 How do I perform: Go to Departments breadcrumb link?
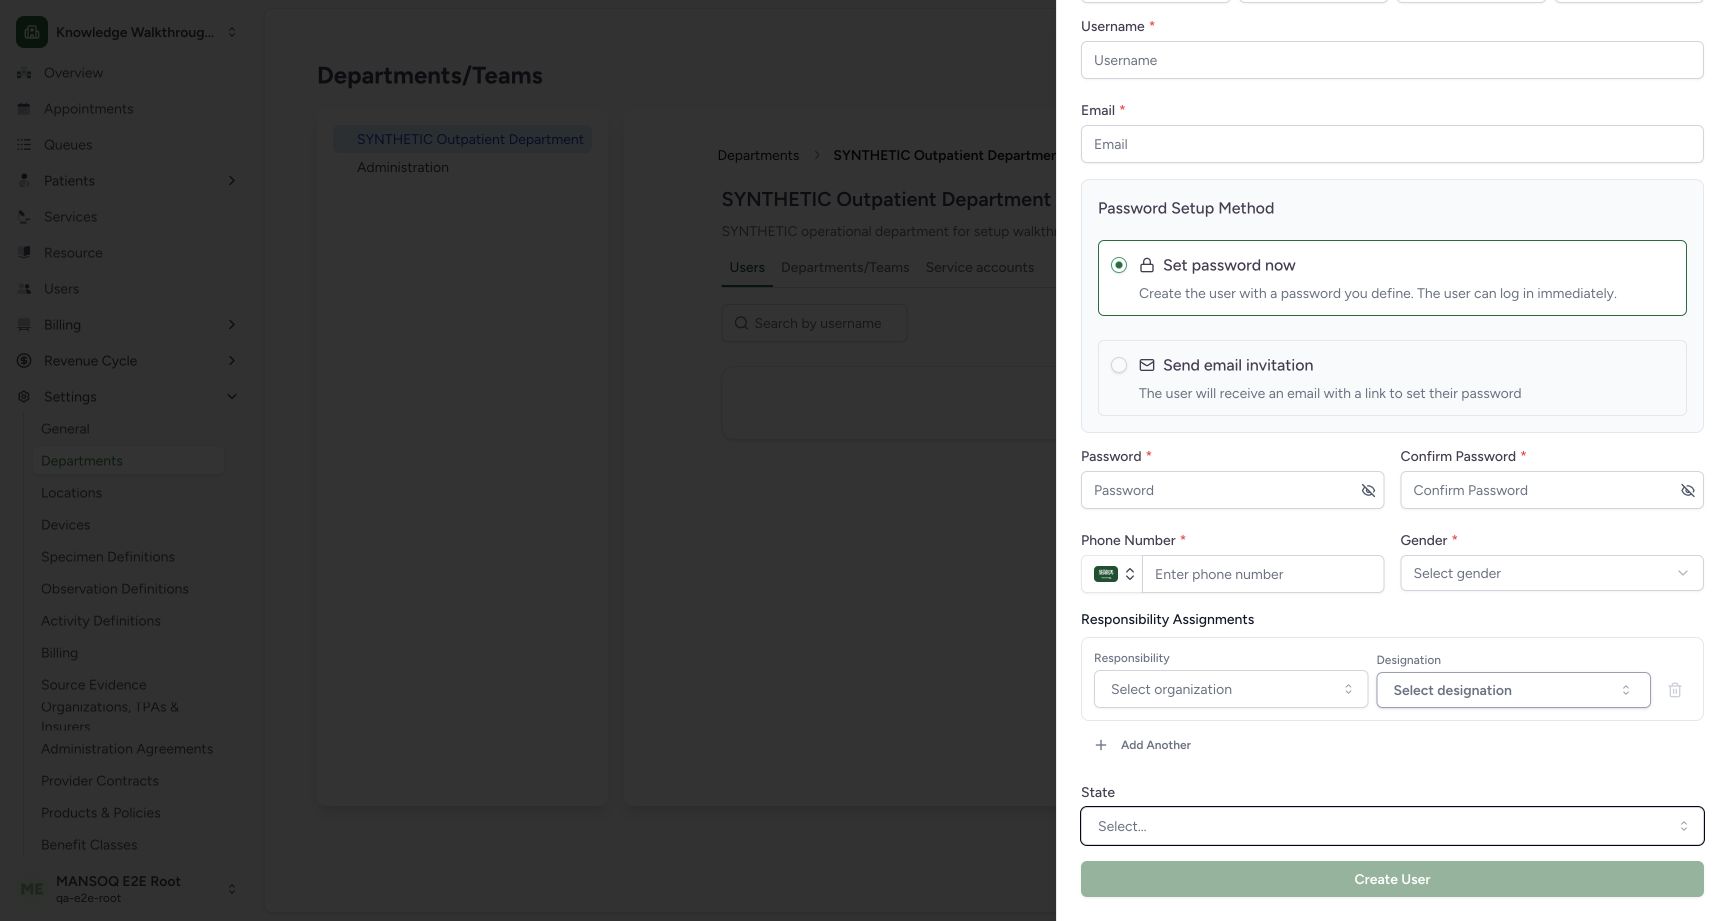point(758,155)
